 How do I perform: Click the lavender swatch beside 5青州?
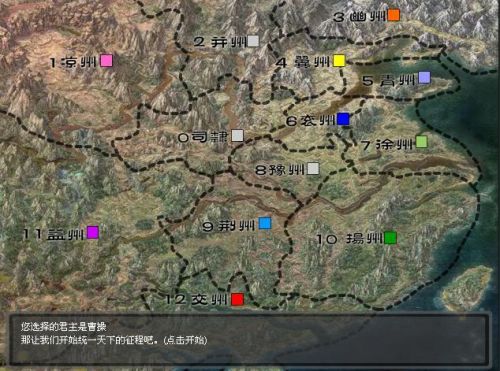coord(424,77)
